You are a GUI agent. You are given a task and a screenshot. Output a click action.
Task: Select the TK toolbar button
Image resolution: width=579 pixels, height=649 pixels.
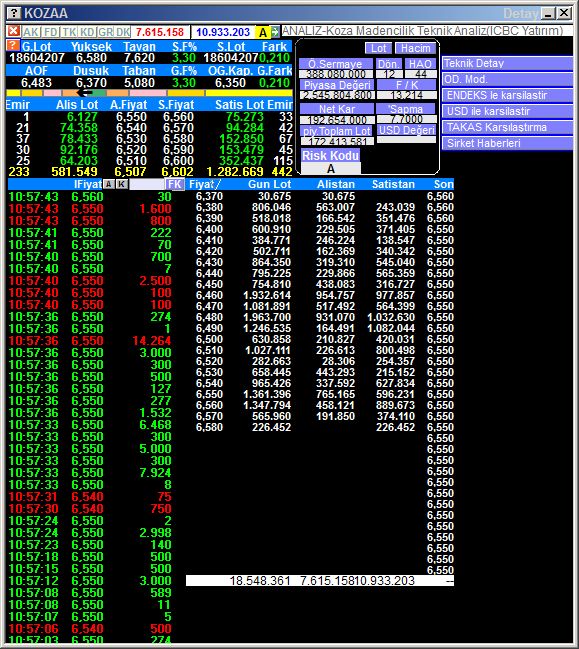(x=69, y=32)
